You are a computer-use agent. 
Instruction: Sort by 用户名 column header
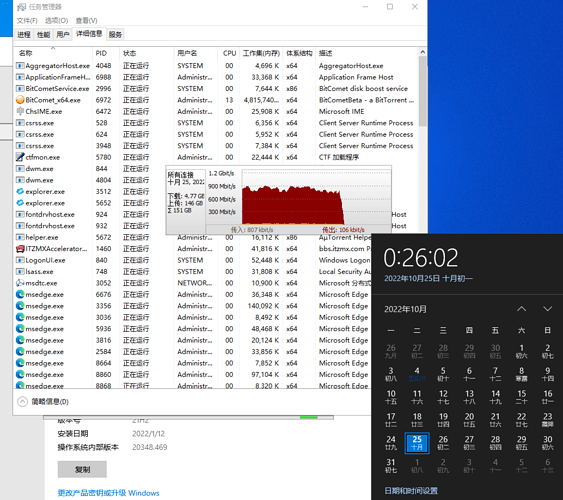[x=195, y=53]
